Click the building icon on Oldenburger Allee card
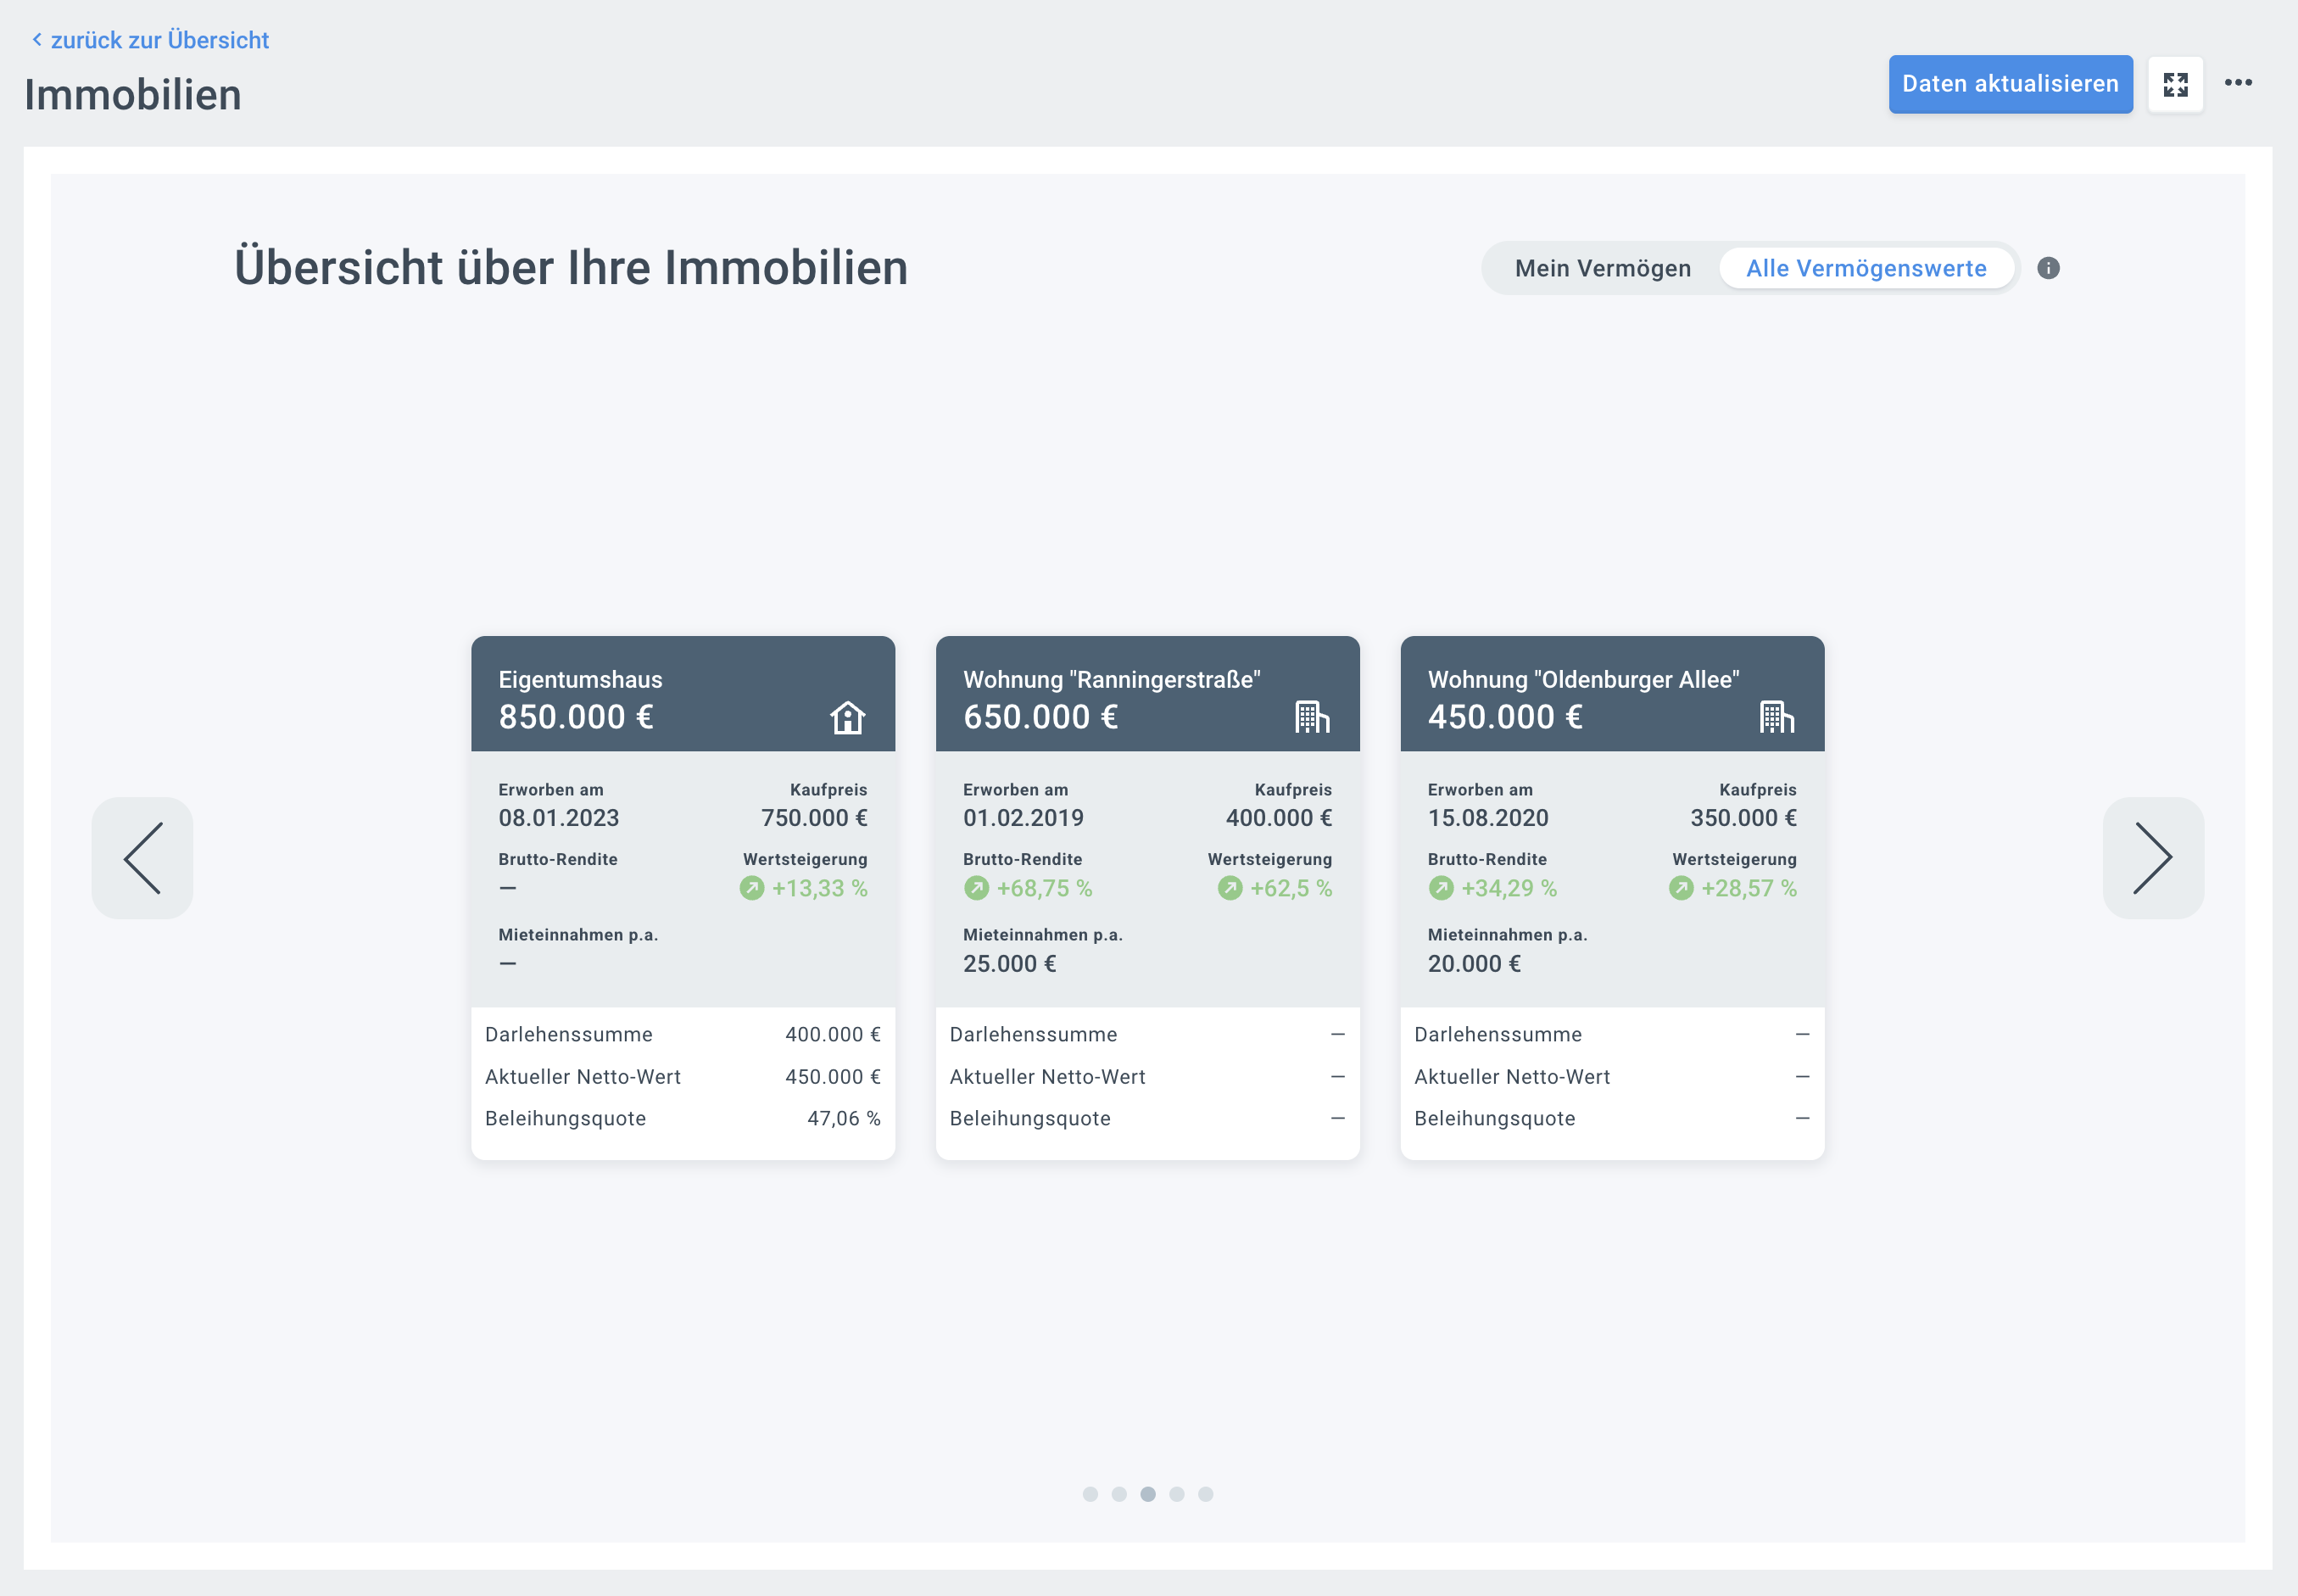2298x1596 pixels. click(x=1776, y=717)
